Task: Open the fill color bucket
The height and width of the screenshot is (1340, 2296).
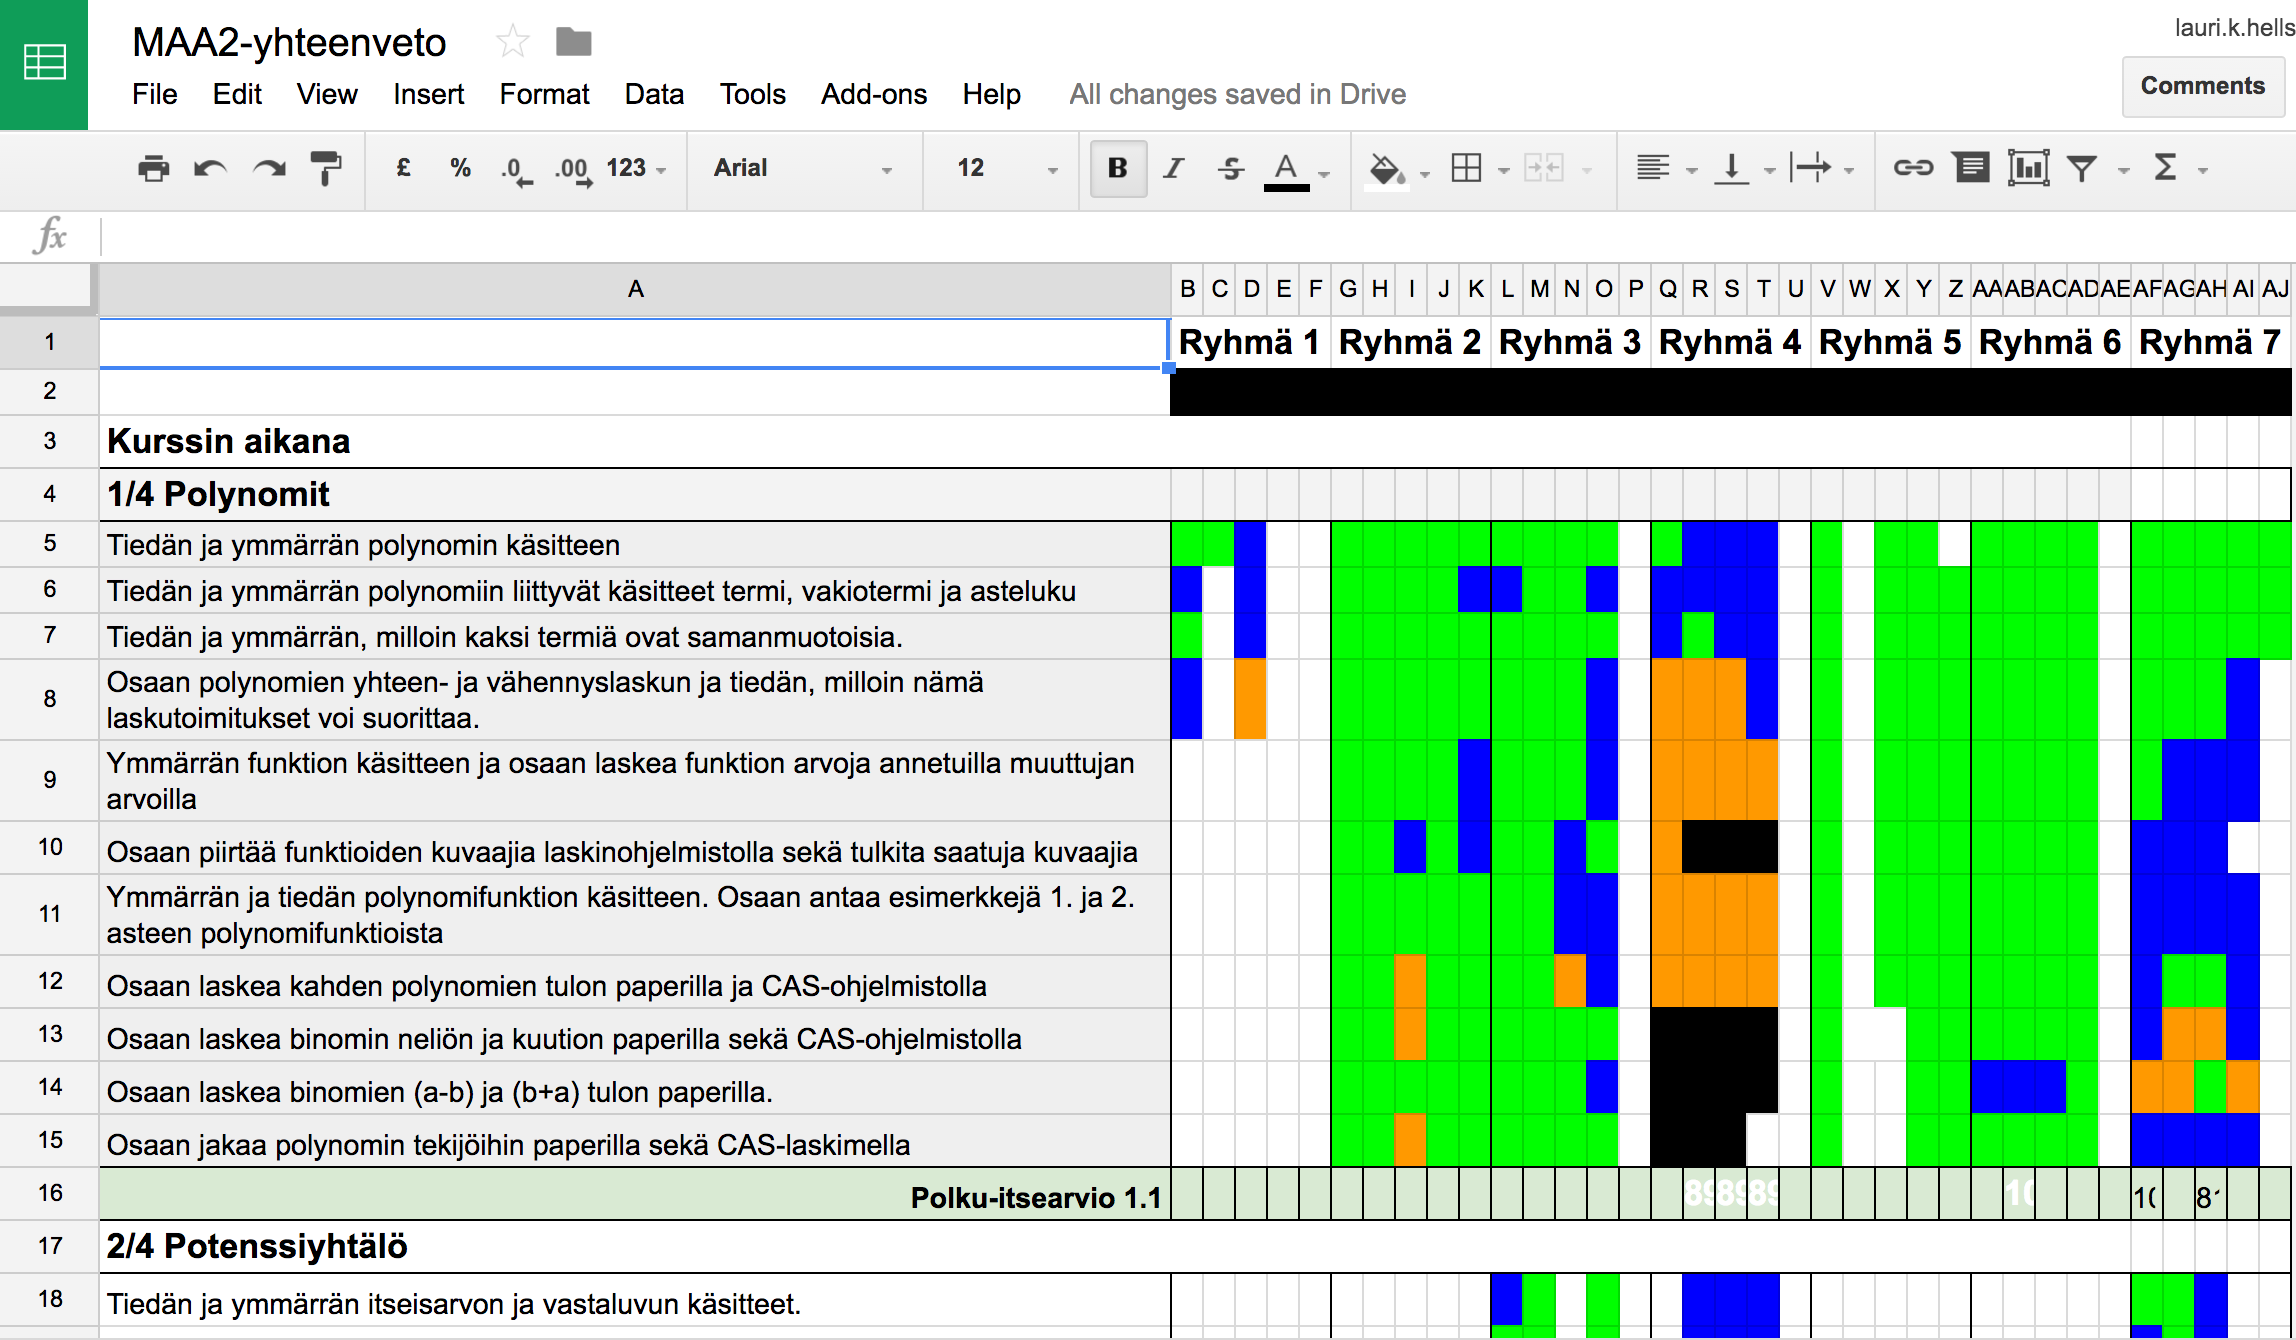Action: click(1387, 168)
